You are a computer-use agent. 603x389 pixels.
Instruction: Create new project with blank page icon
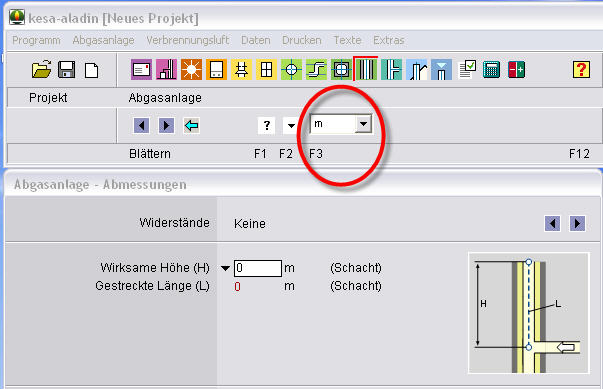92,70
